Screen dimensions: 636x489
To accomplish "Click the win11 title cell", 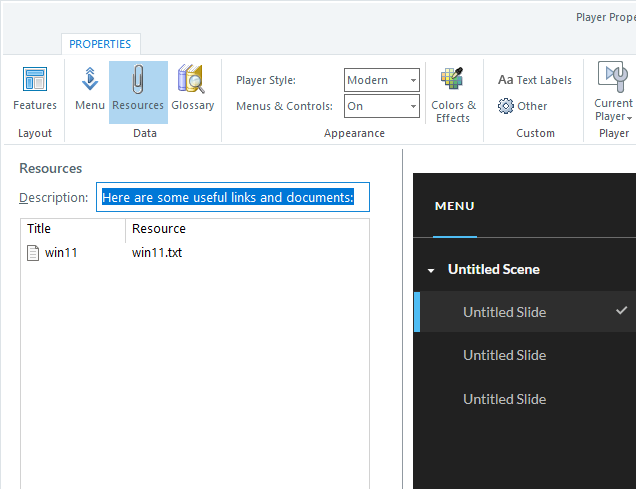I will pos(61,253).
